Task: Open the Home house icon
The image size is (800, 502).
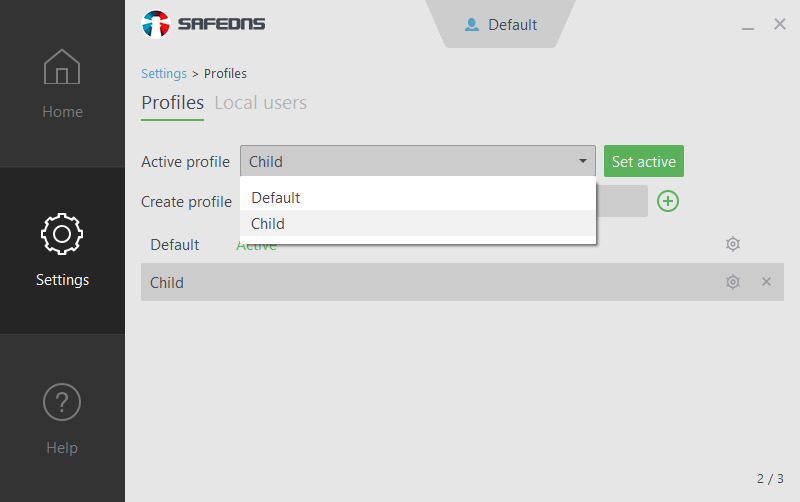Action: [x=62, y=68]
